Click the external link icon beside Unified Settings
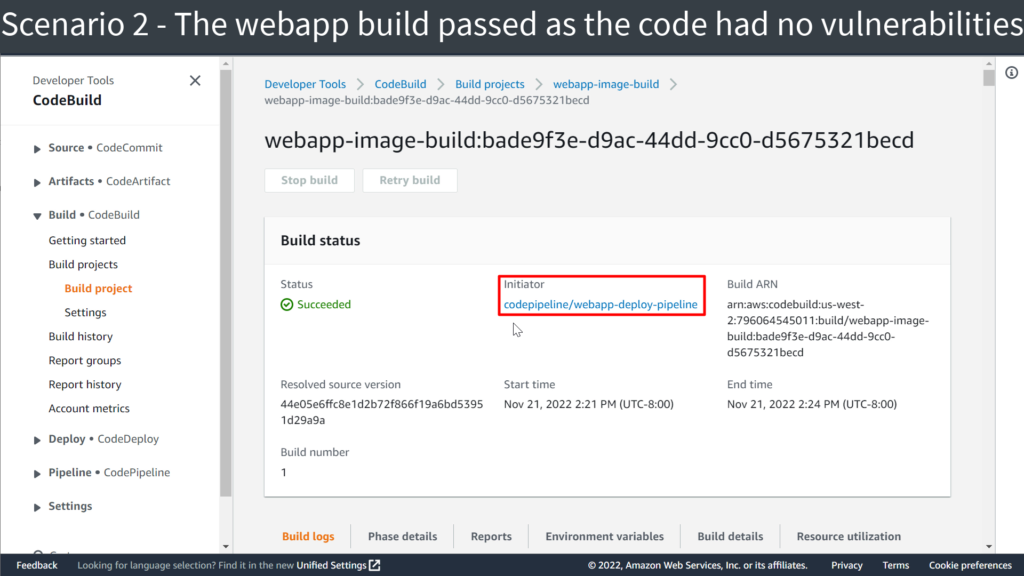This screenshot has height=576, width=1024. [374, 565]
